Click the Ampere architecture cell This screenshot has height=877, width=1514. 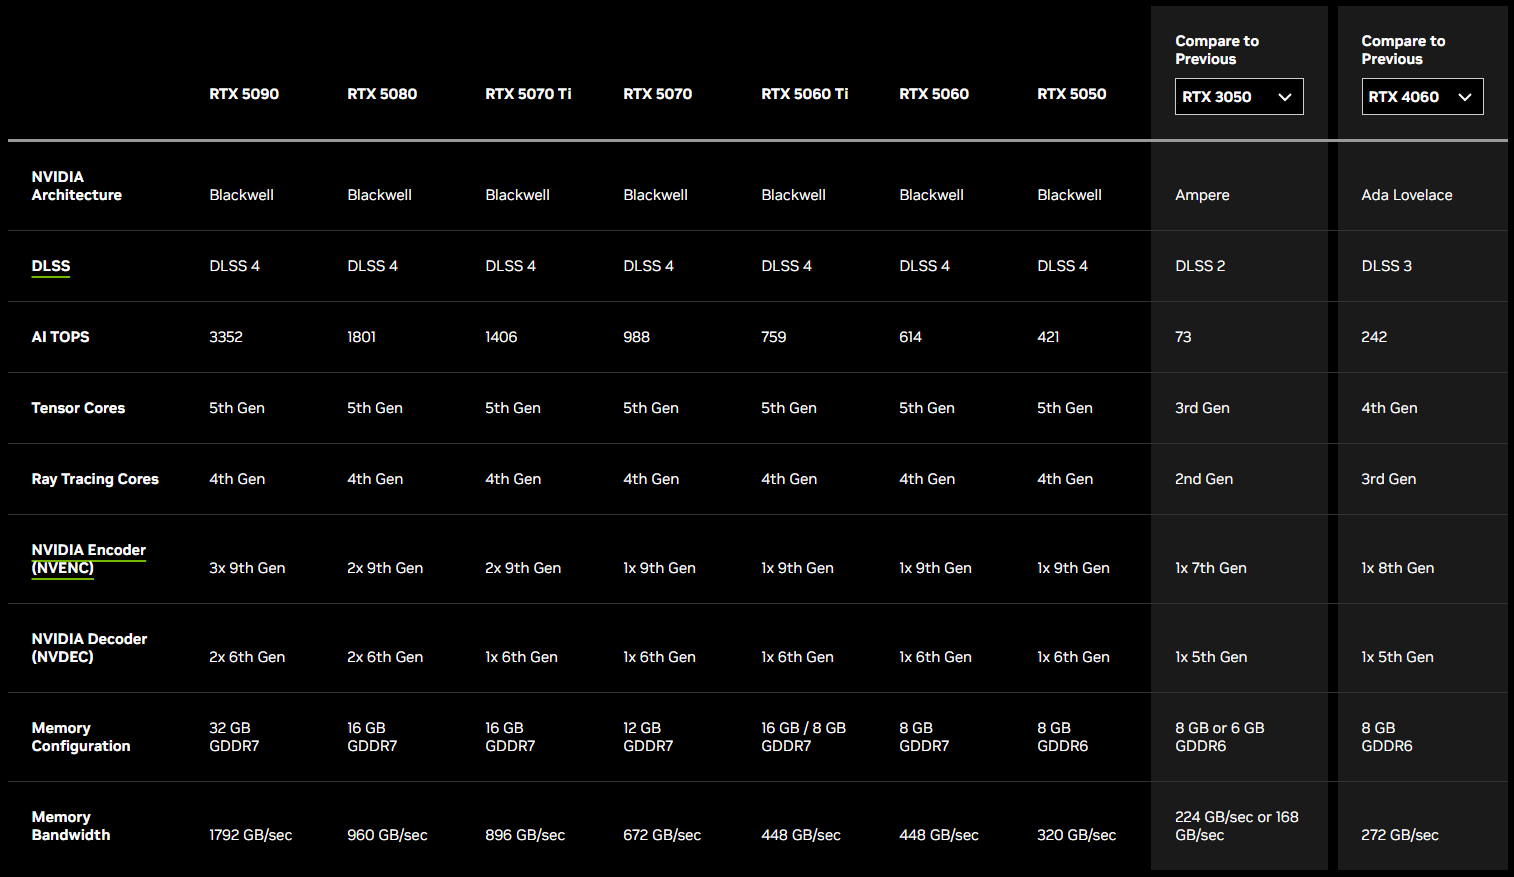1202,195
